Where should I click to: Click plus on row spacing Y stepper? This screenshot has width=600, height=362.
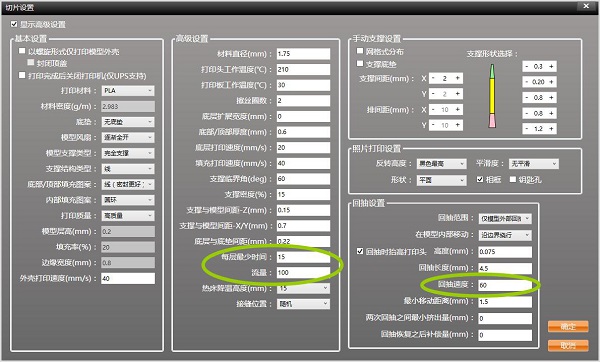click(x=457, y=125)
